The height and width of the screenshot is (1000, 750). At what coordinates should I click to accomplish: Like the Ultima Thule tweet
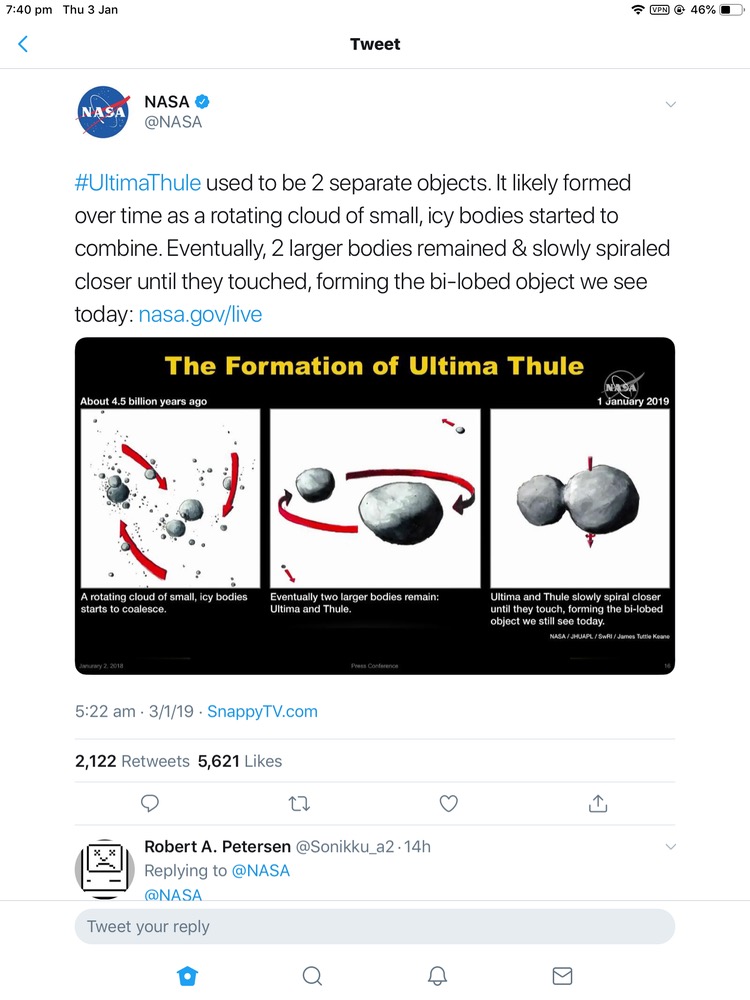[449, 803]
